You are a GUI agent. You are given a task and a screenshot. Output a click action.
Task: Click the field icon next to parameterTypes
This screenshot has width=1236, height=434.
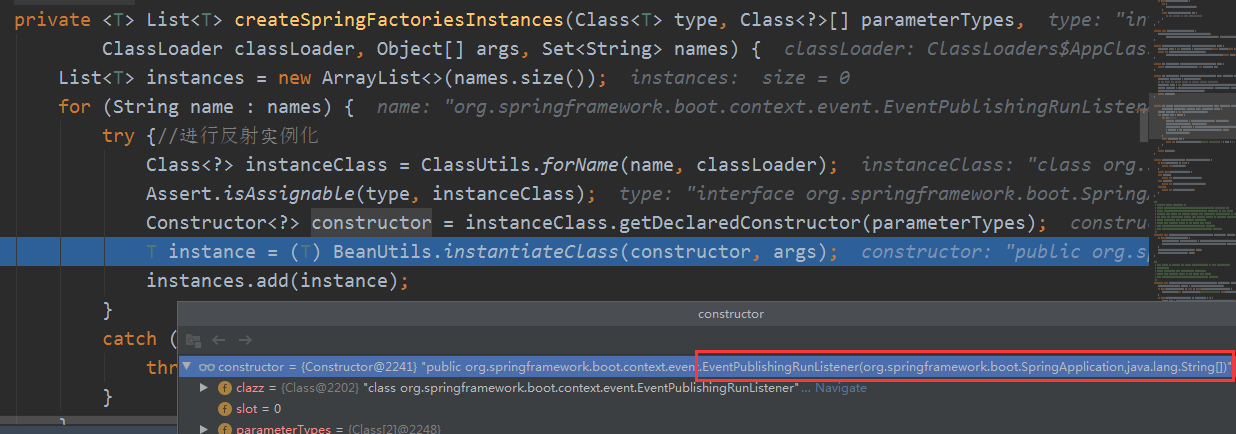pos(226,429)
